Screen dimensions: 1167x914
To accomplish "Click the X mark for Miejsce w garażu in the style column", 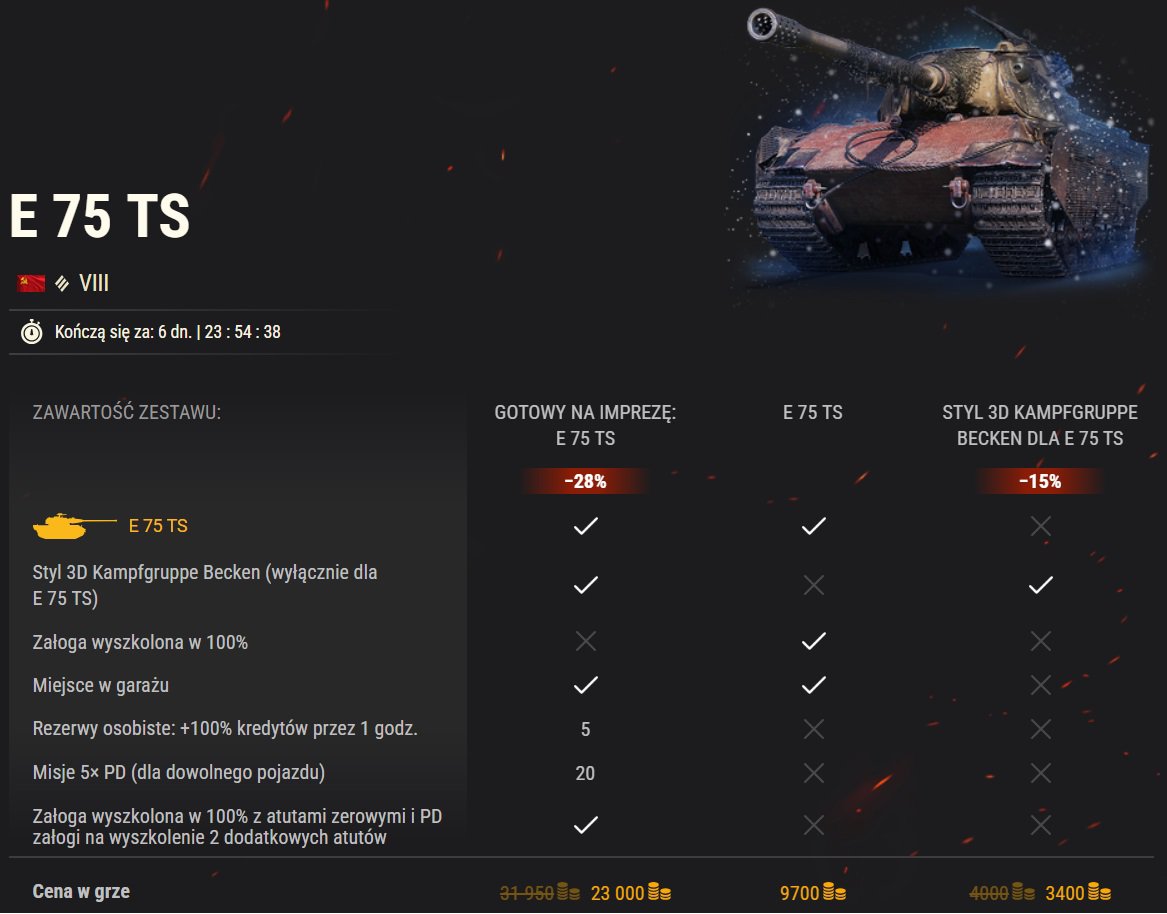I will (1040, 685).
